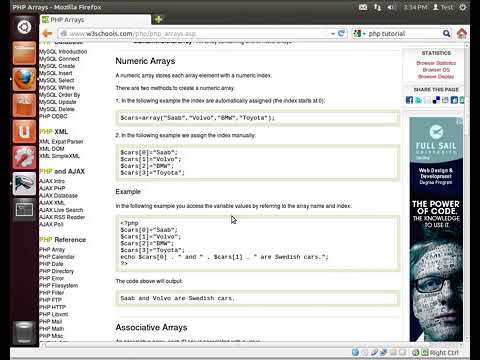Click the Numeric Arrays heading text
The width and height of the screenshot is (480, 360).
click(x=145, y=61)
